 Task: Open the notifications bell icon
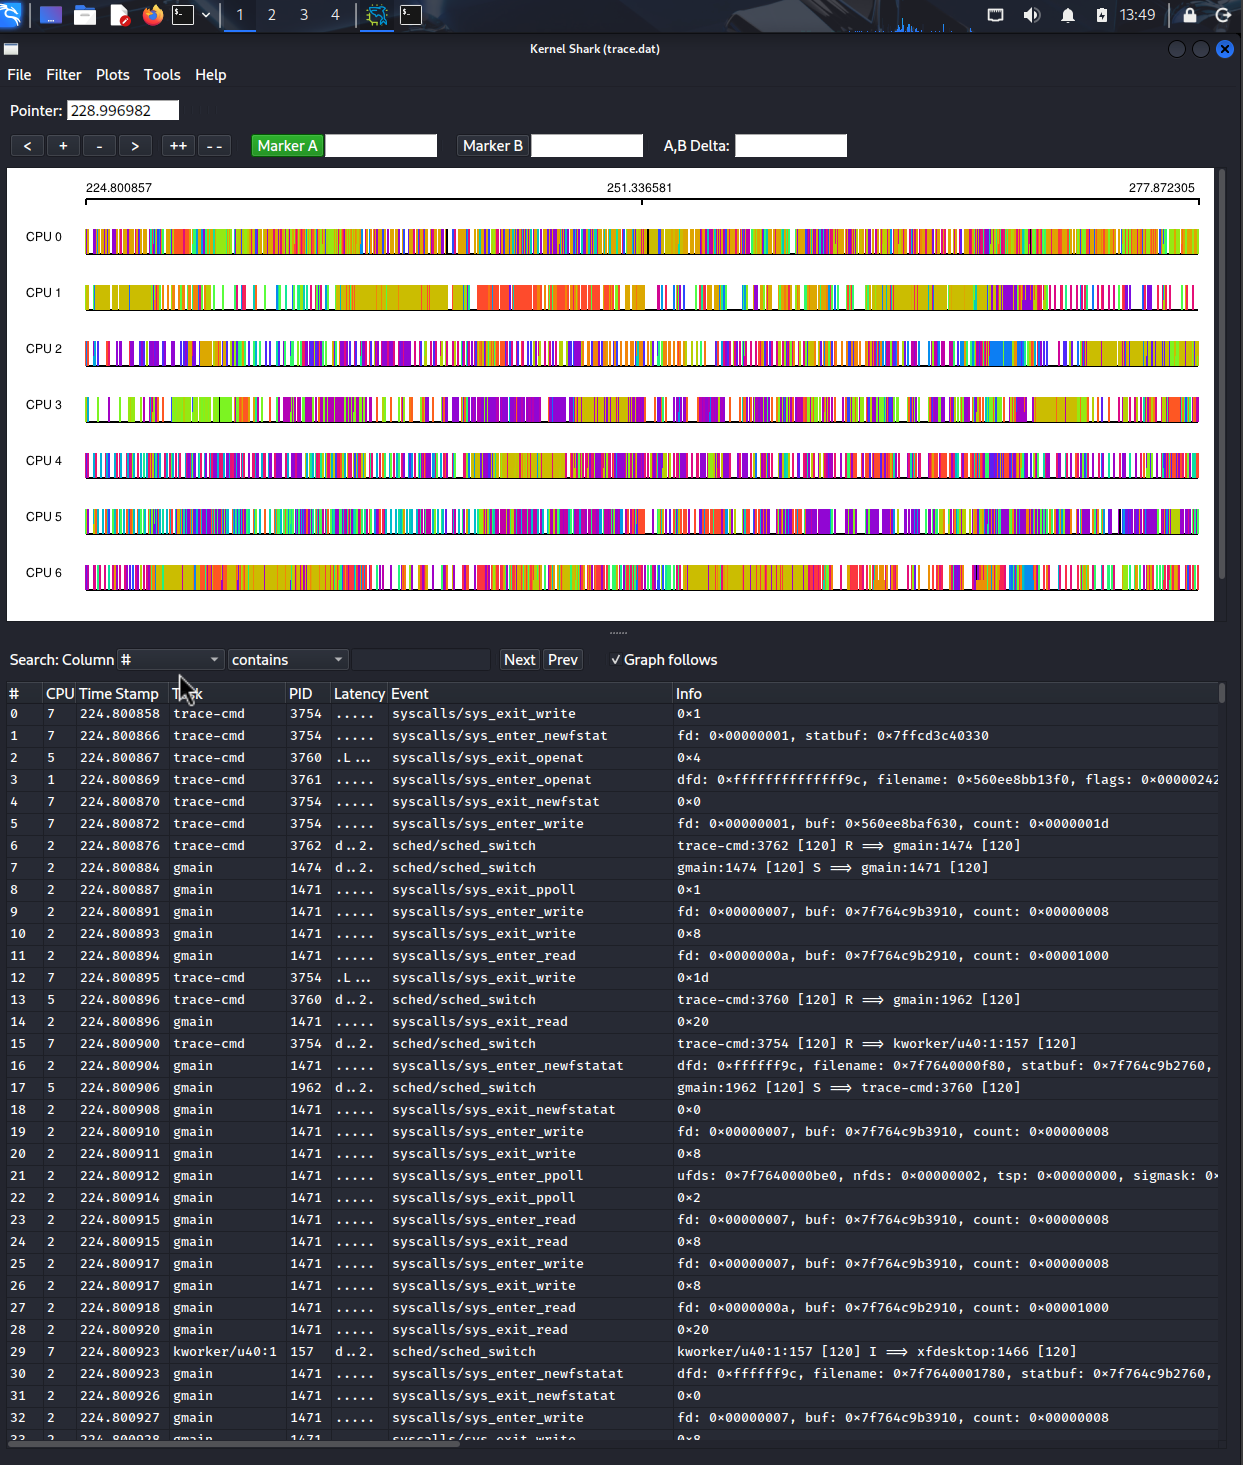click(1067, 15)
